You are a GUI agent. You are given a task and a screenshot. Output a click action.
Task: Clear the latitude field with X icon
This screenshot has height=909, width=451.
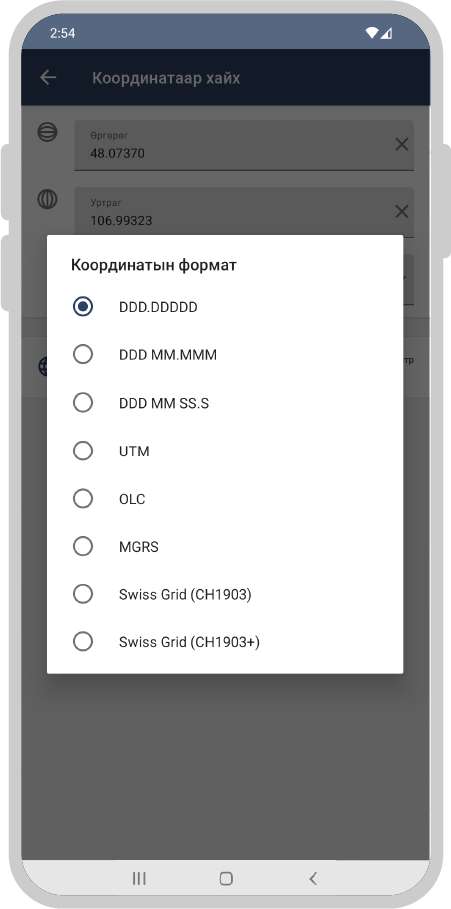(402, 144)
